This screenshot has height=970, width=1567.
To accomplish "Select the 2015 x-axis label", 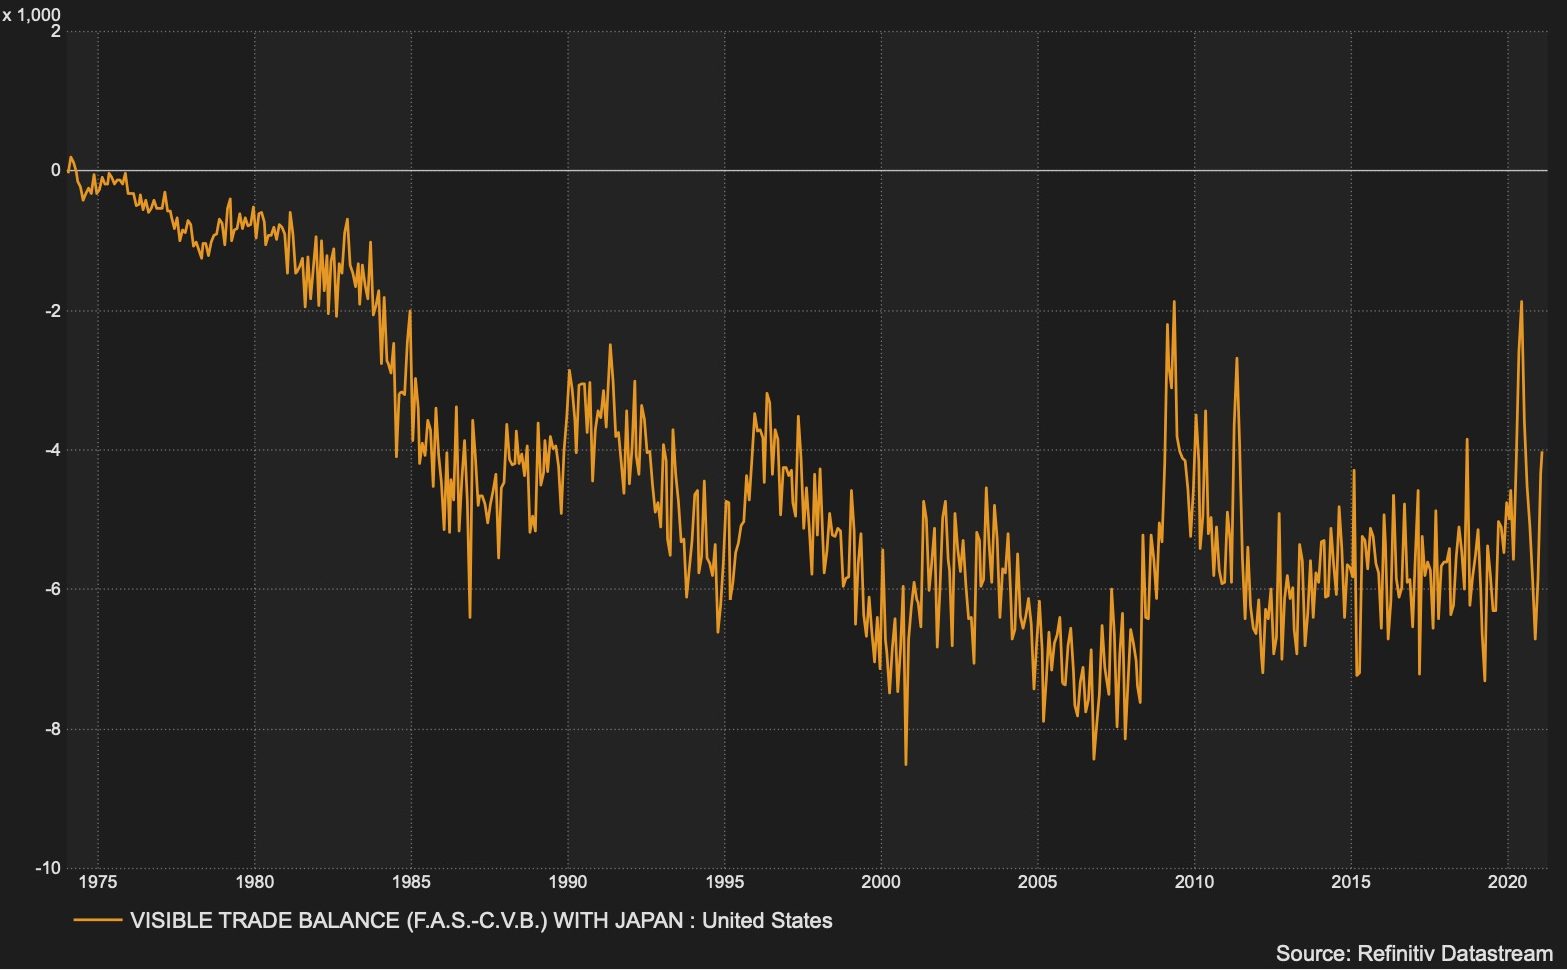I will pyautogui.click(x=1351, y=882).
